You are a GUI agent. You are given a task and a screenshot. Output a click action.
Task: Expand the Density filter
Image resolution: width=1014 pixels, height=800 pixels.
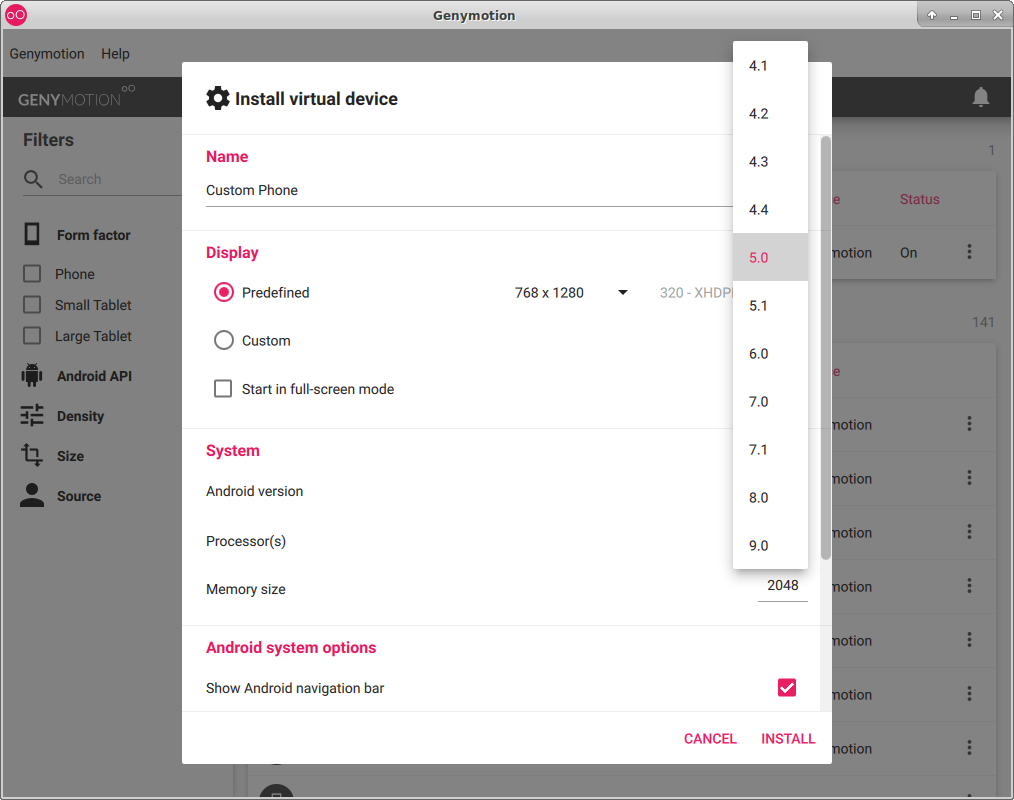coord(80,416)
